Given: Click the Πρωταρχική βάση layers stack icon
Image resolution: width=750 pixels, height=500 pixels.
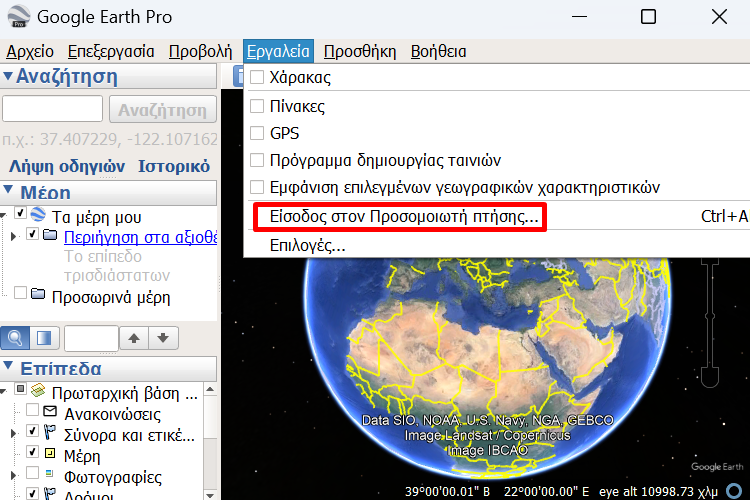Looking at the screenshot, I should (38, 390).
